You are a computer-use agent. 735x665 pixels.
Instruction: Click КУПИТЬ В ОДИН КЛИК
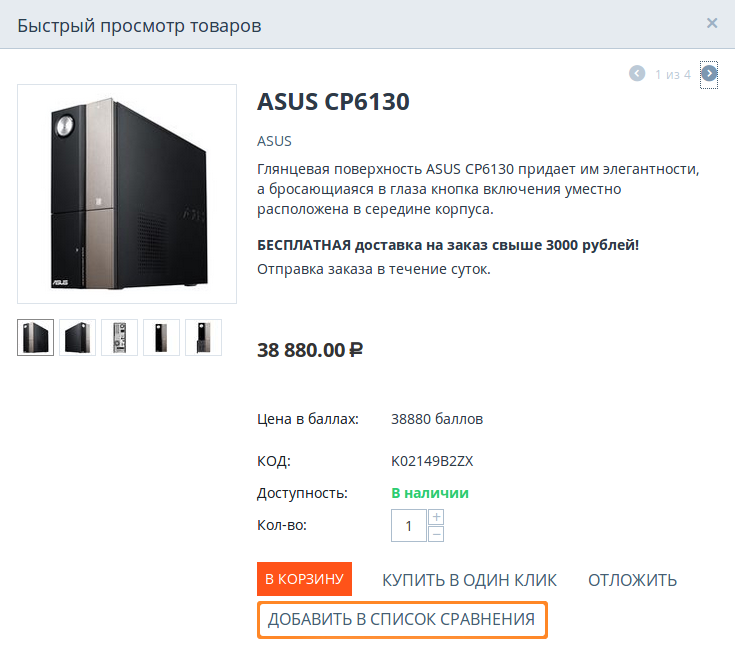pyautogui.click(x=469, y=580)
